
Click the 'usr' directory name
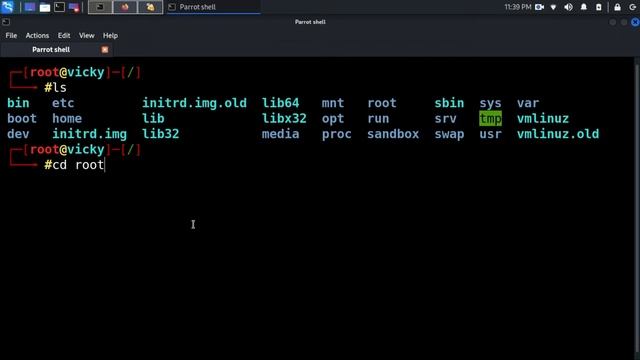(x=490, y=134)
